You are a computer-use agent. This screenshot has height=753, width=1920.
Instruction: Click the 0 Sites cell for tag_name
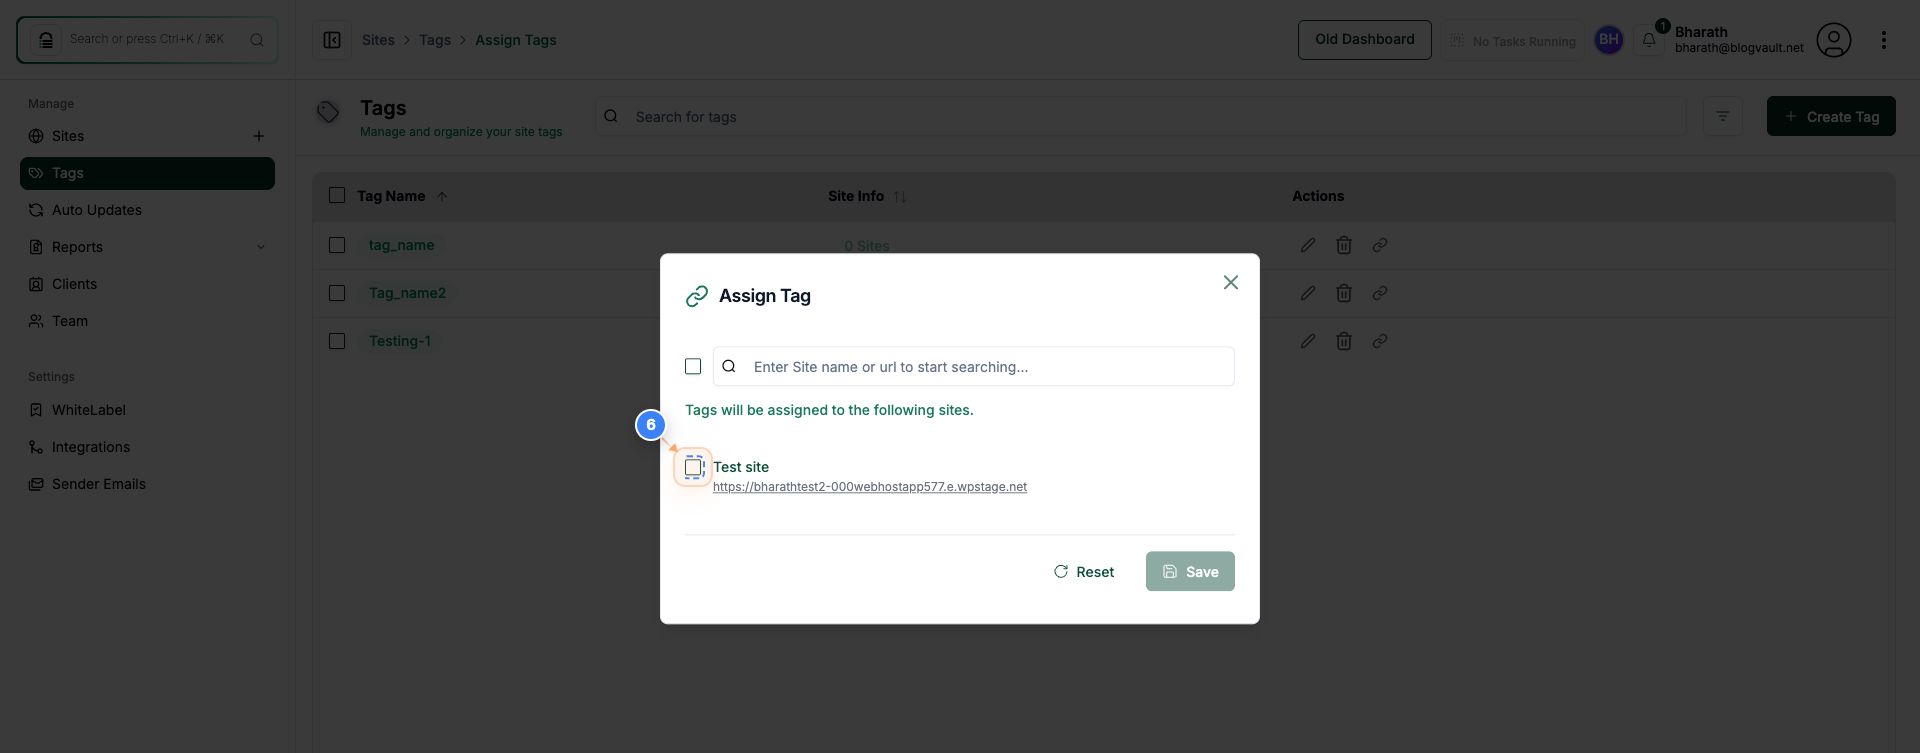[x=866, y=246]
